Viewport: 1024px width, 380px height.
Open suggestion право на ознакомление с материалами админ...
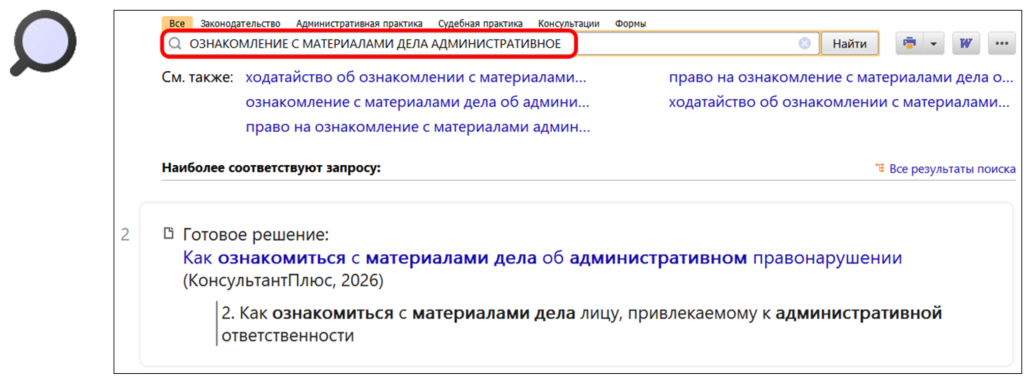[418, 127]
